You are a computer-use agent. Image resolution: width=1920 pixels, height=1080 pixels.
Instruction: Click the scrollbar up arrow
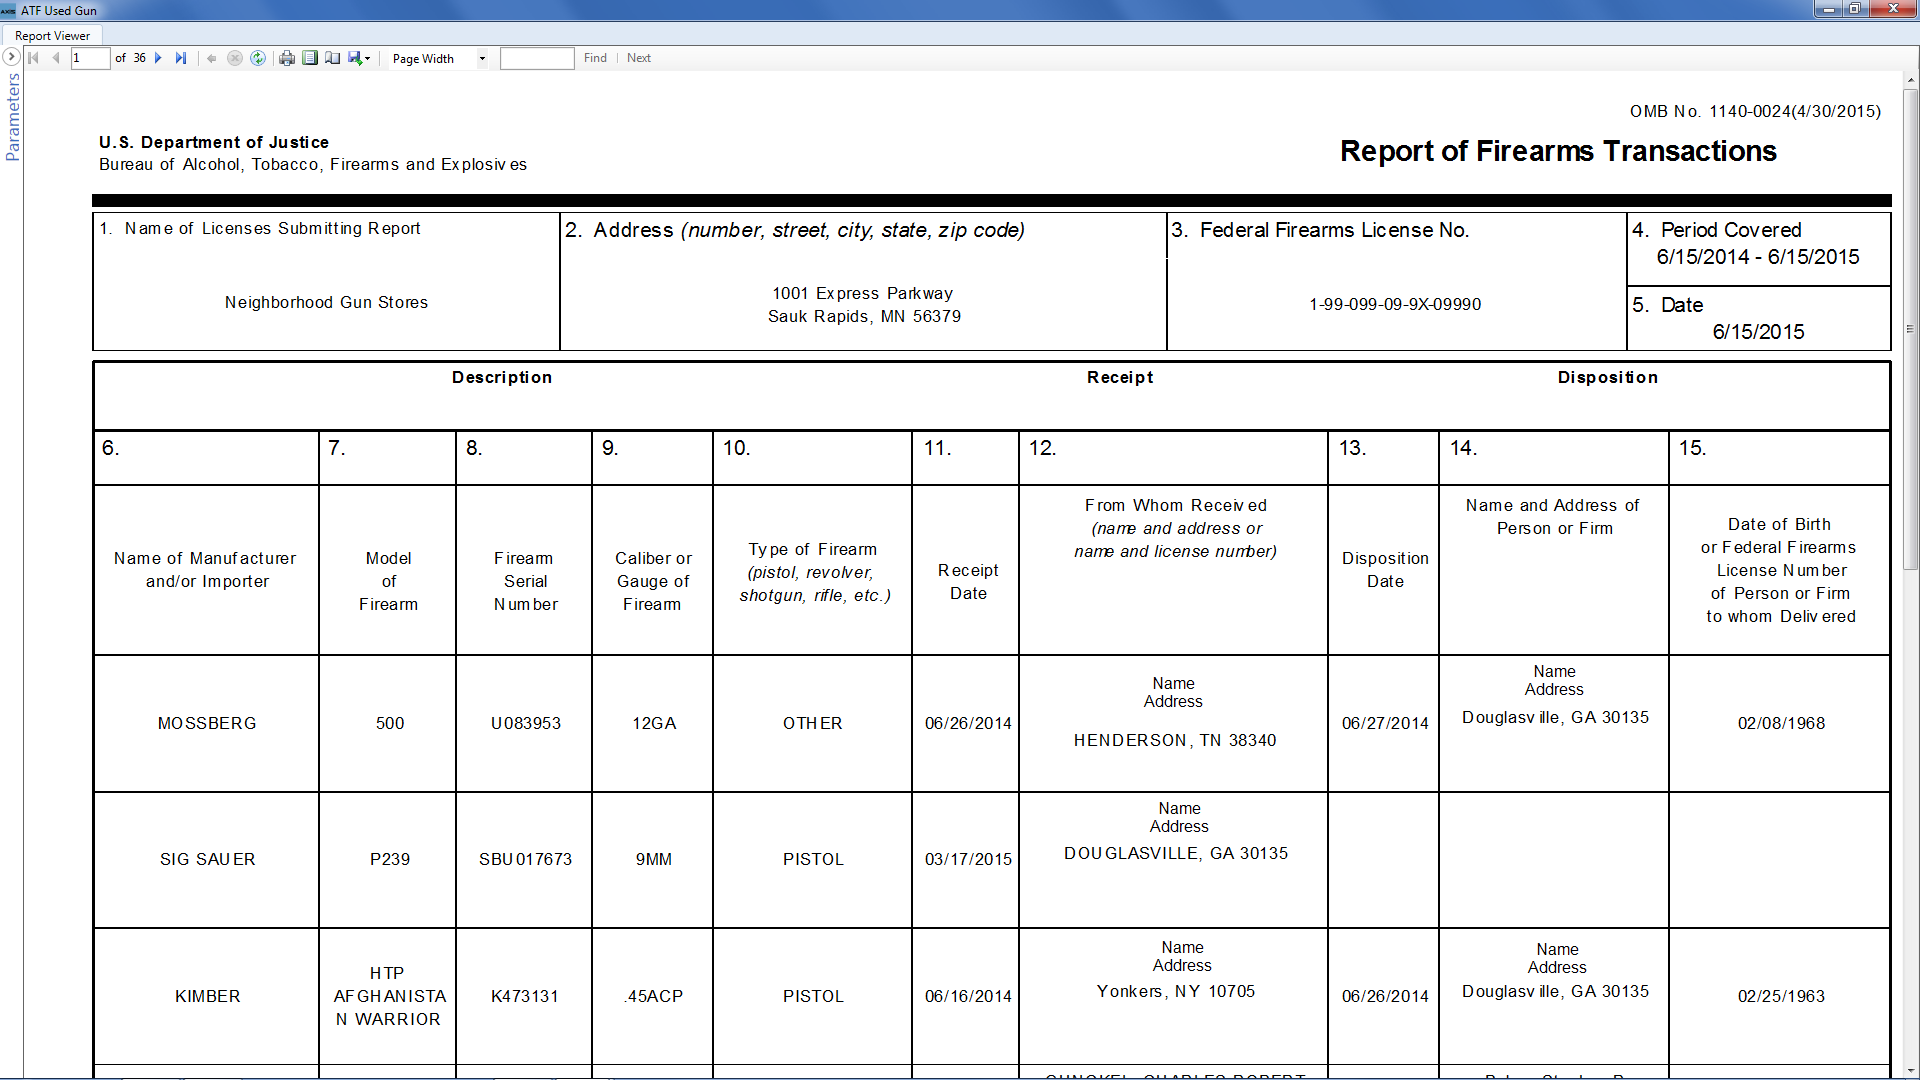1910,80
